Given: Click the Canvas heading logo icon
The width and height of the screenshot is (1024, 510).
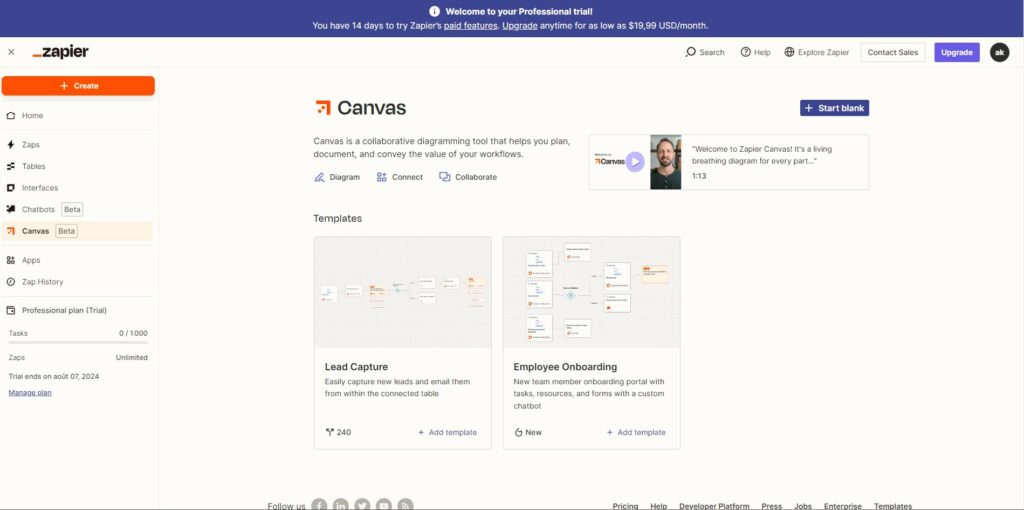Looking at the screenshot, I should click(x=323, y=108).
